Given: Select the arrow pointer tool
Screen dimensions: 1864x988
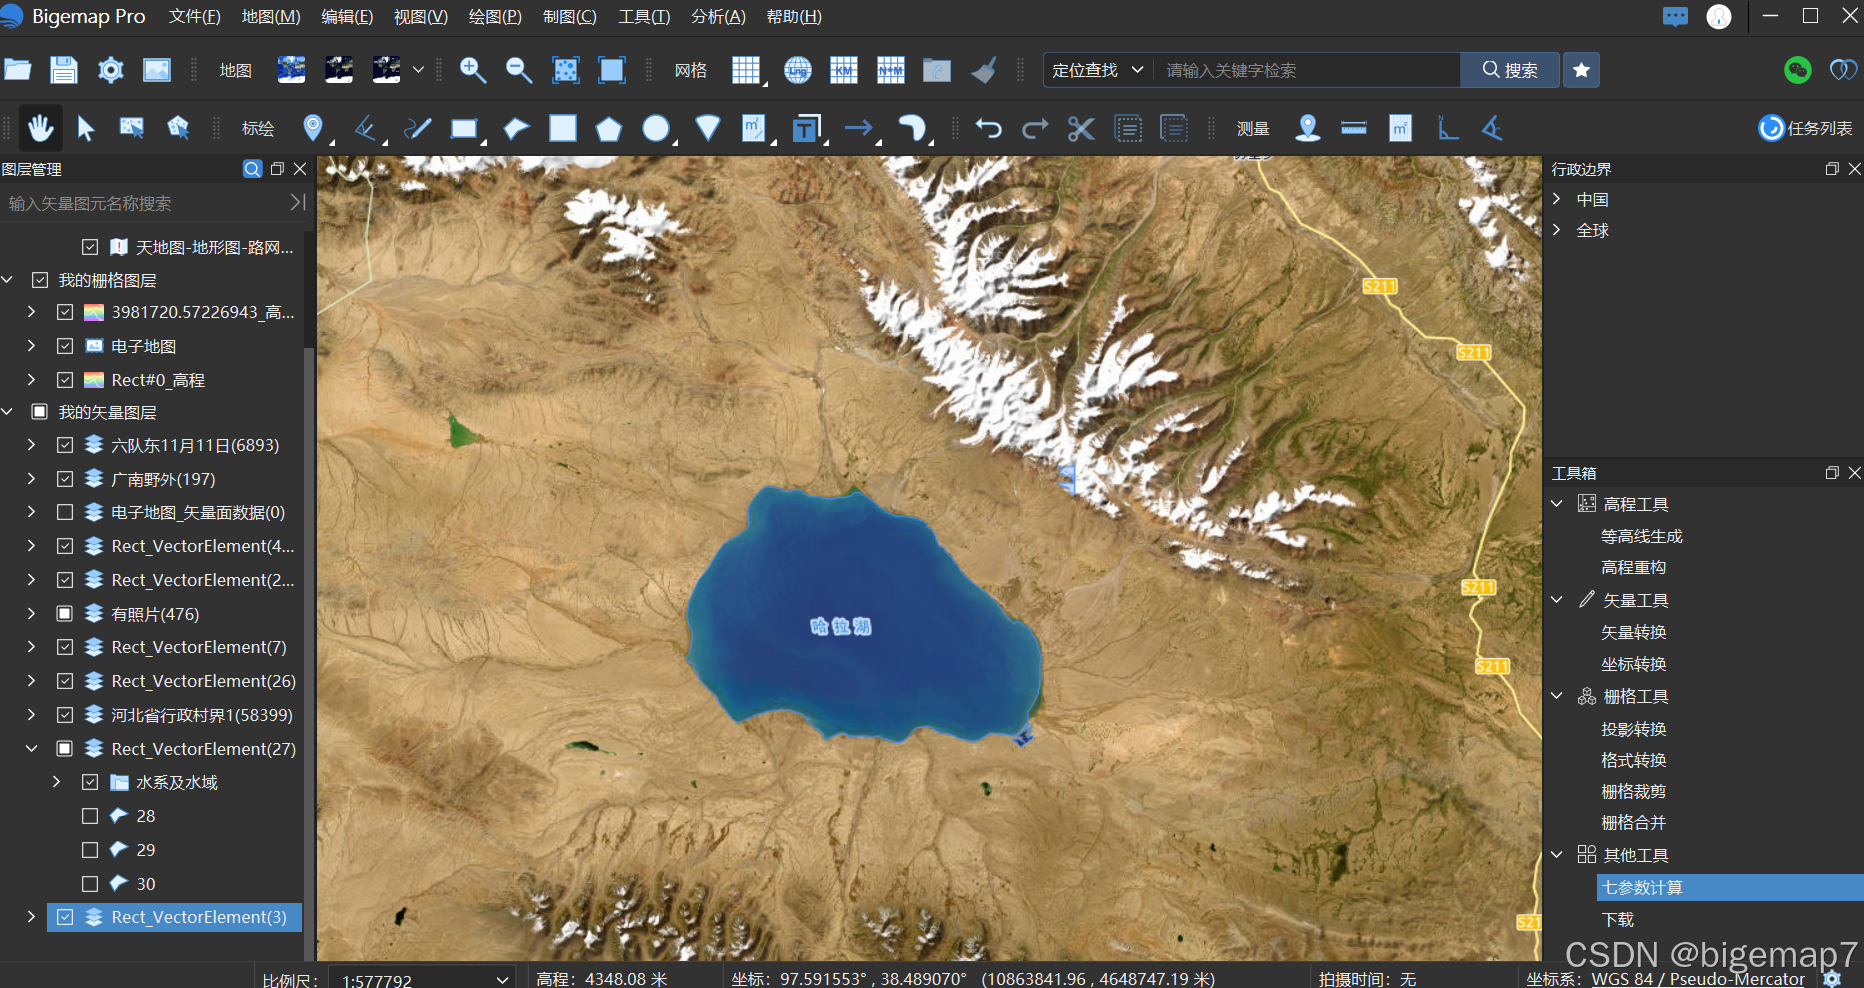Looking at the screenshot, I should tap(86, 128).
